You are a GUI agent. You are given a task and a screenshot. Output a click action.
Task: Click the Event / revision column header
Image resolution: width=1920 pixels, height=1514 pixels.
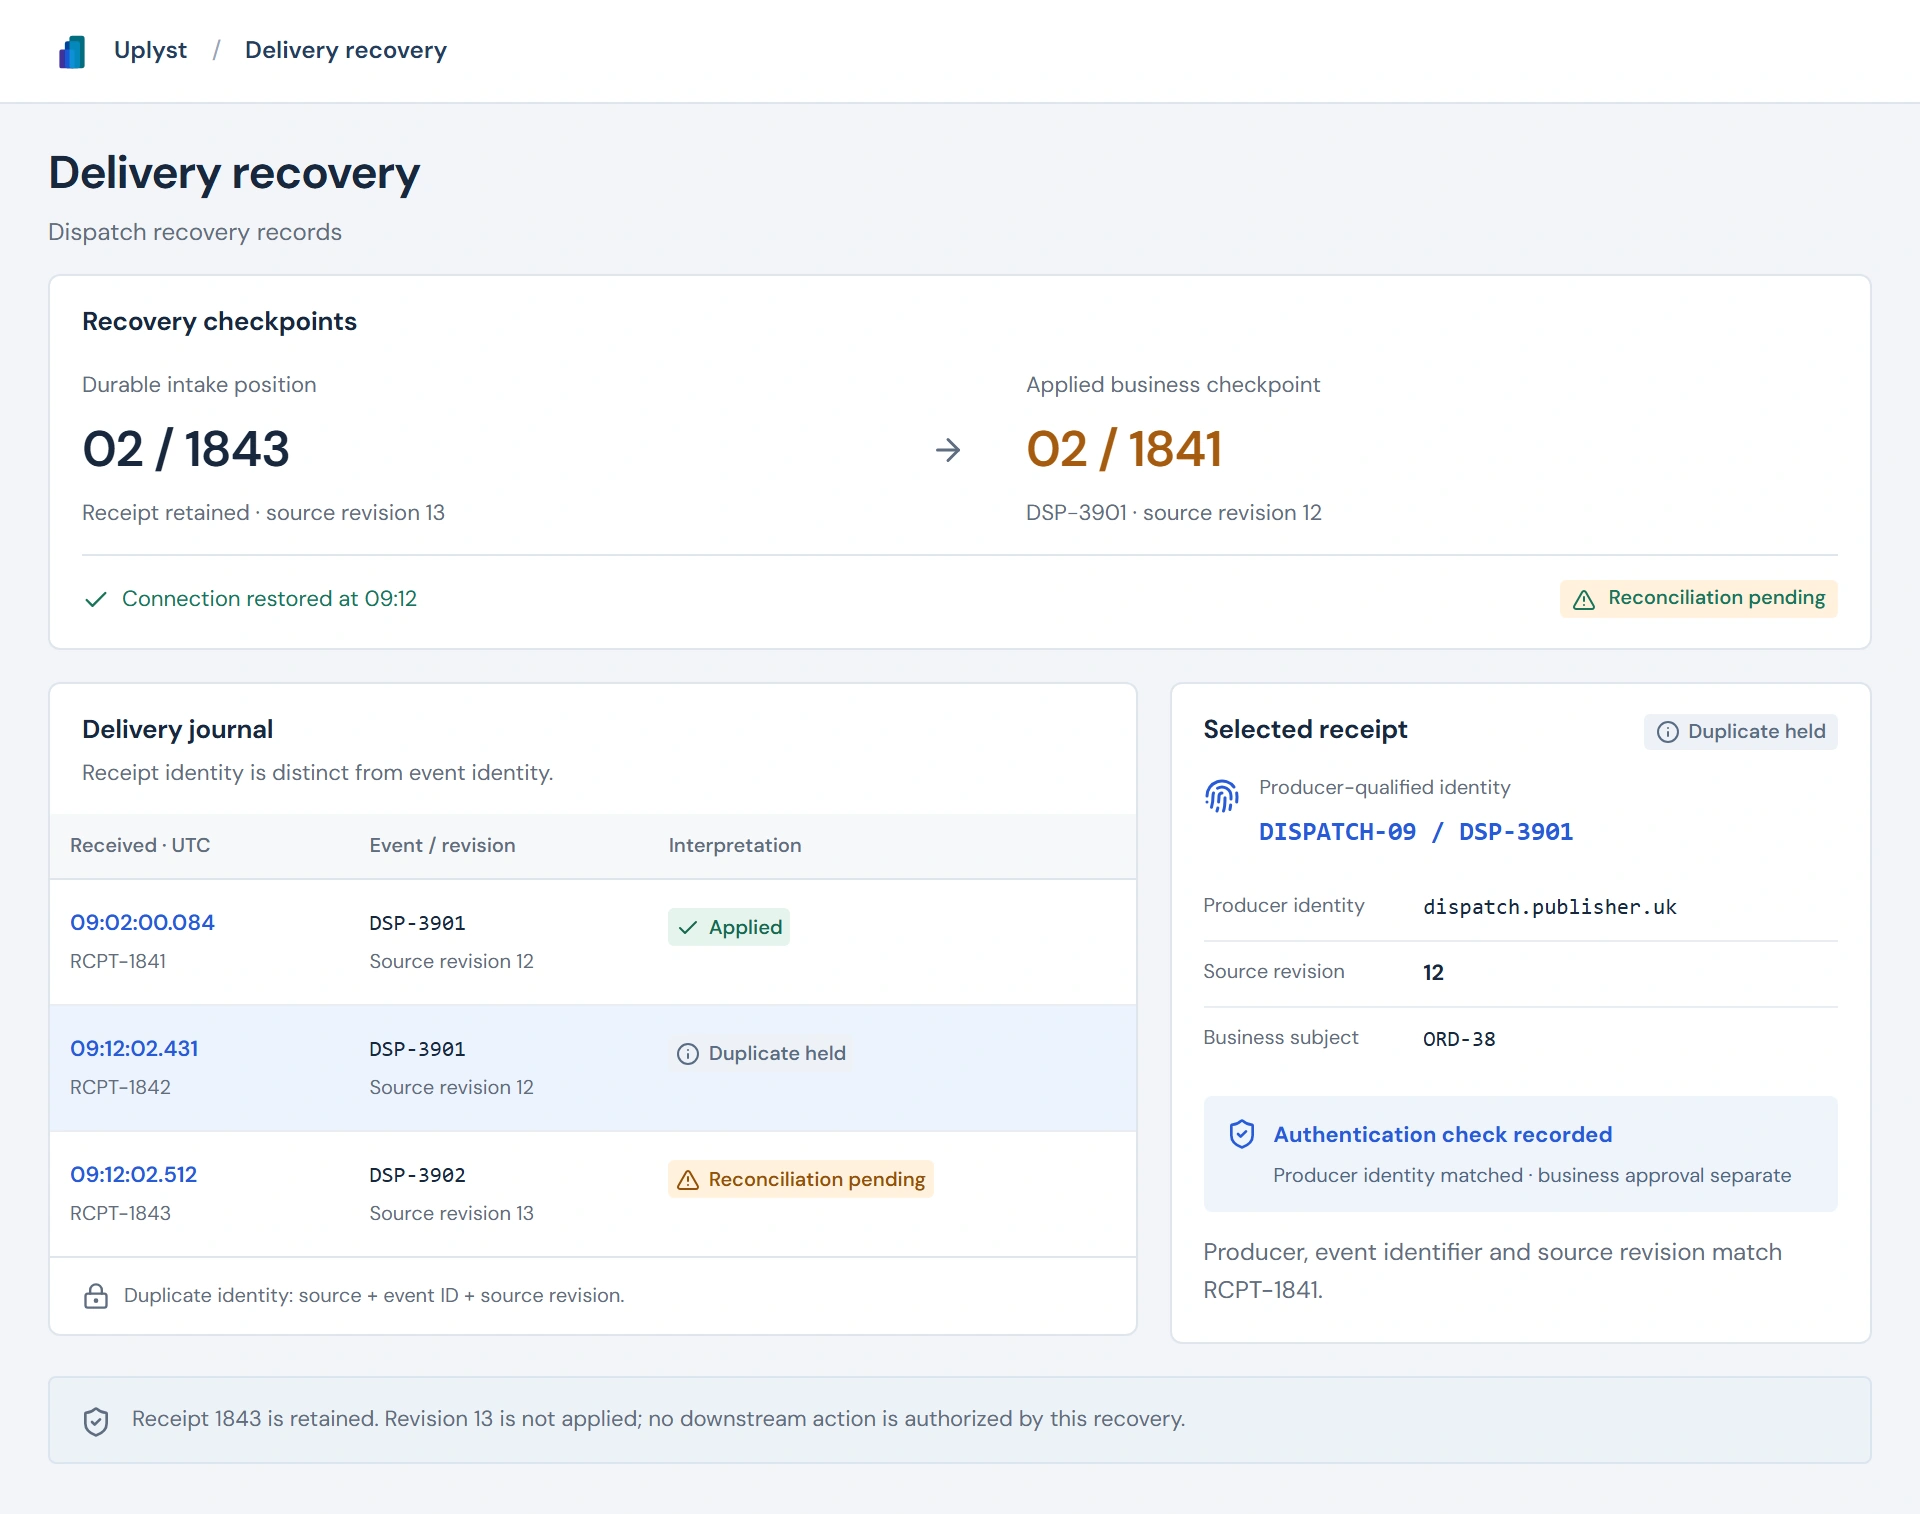(x=442, y=845)
